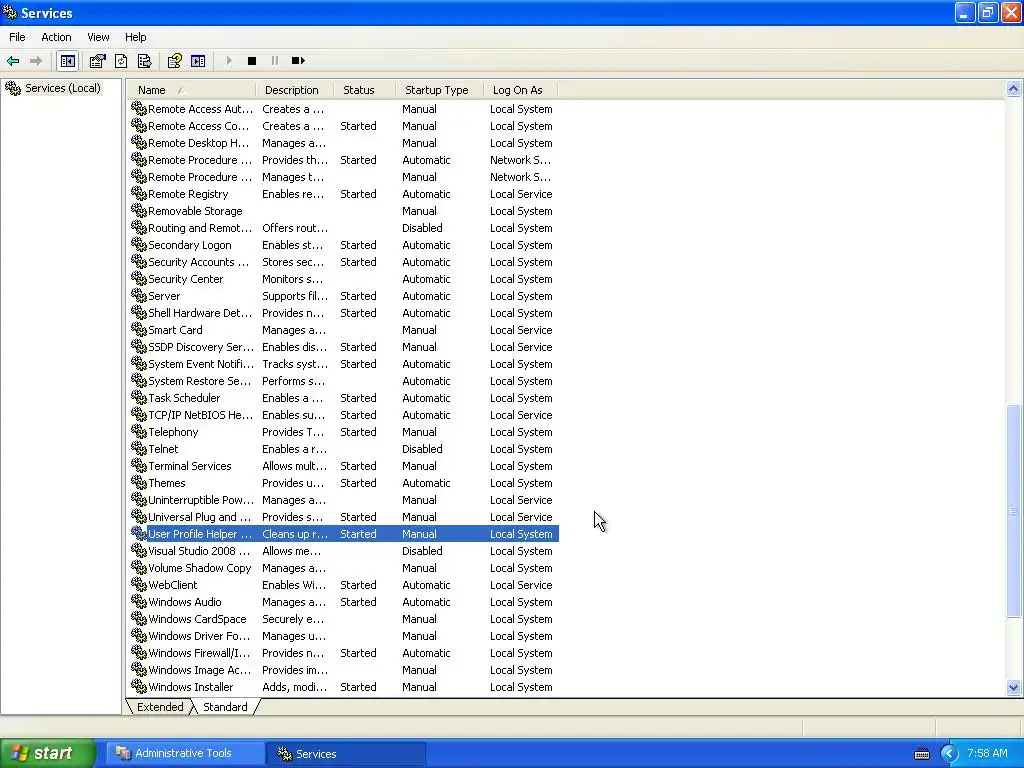
Task: Click the keyboard tray icon
Action: (922, 755)
